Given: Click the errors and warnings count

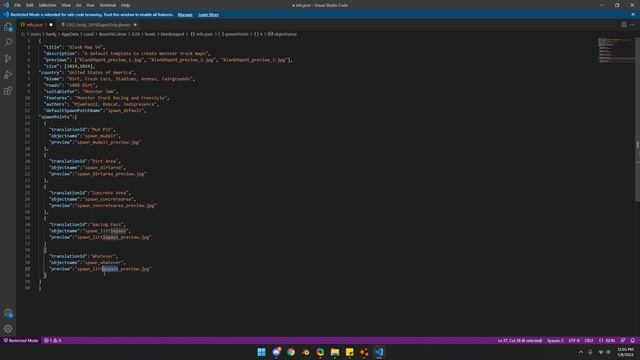Looking at the screenshot, I should tap(52, 340).
